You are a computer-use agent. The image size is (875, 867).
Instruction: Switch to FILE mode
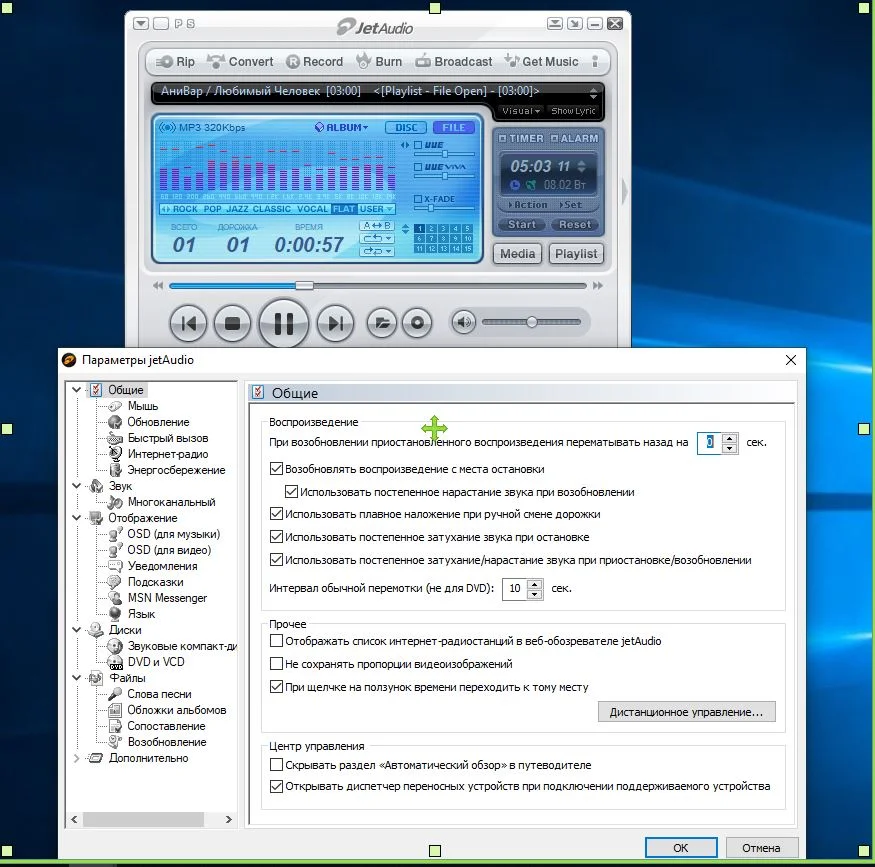coord(454,127)
